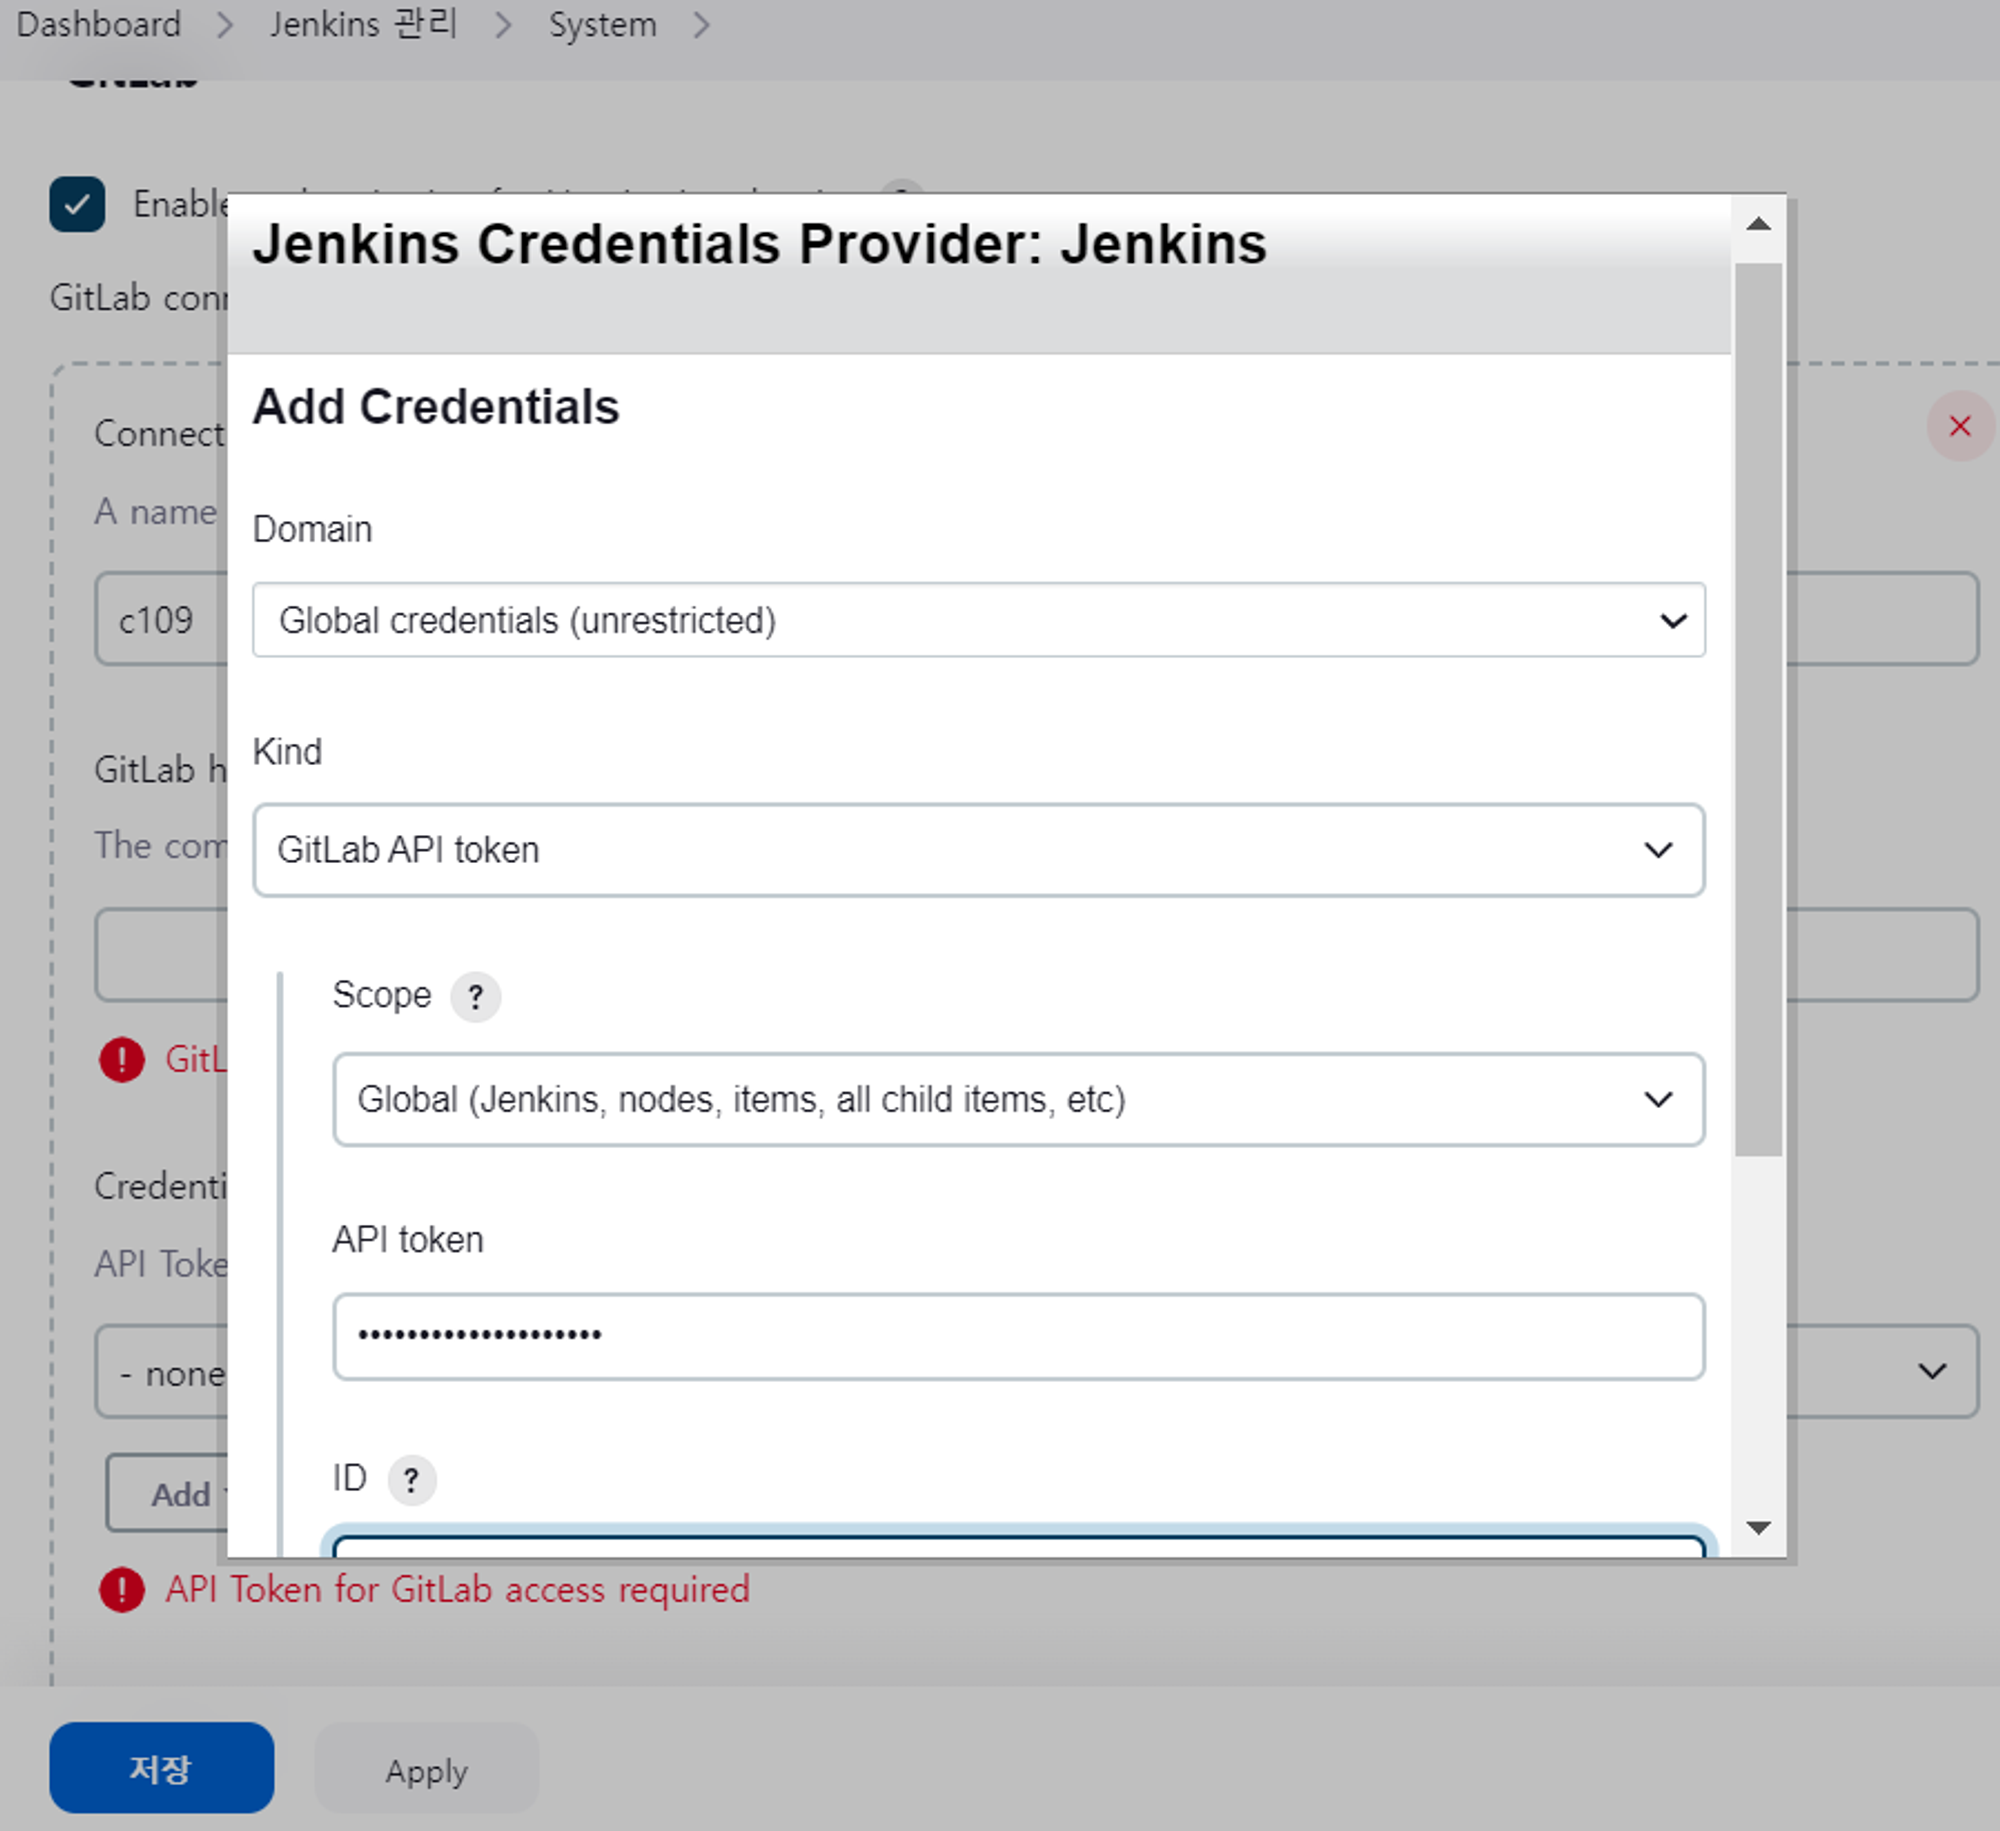Open the ID help icon
This screenshot has width=2000, height=1831.
pos(412,1479)
